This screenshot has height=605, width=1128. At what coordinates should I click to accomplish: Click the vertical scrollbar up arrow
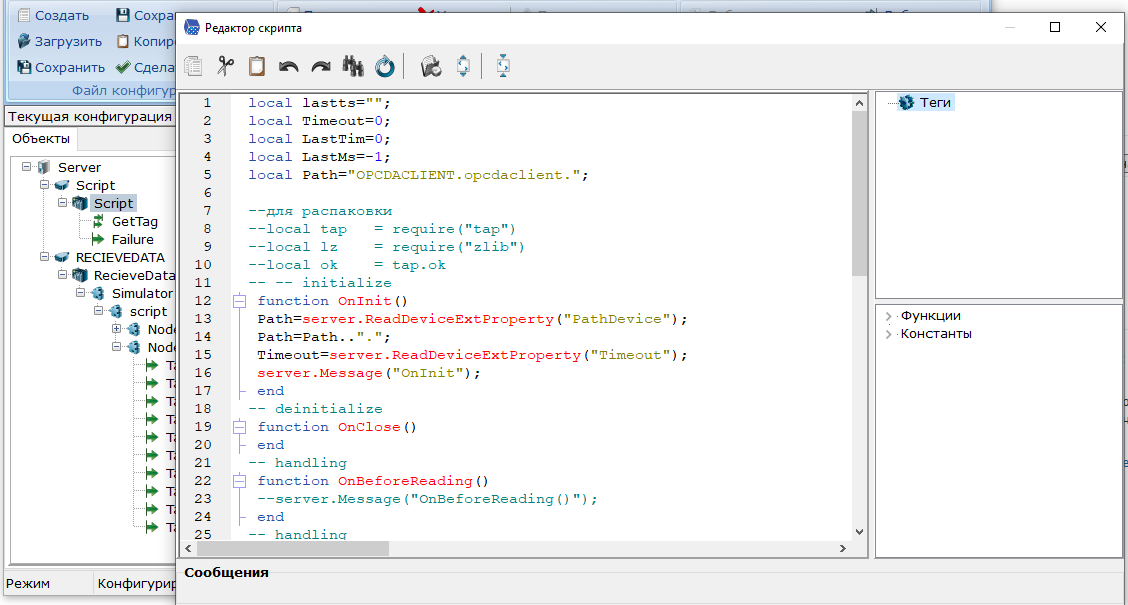point(860,103)
